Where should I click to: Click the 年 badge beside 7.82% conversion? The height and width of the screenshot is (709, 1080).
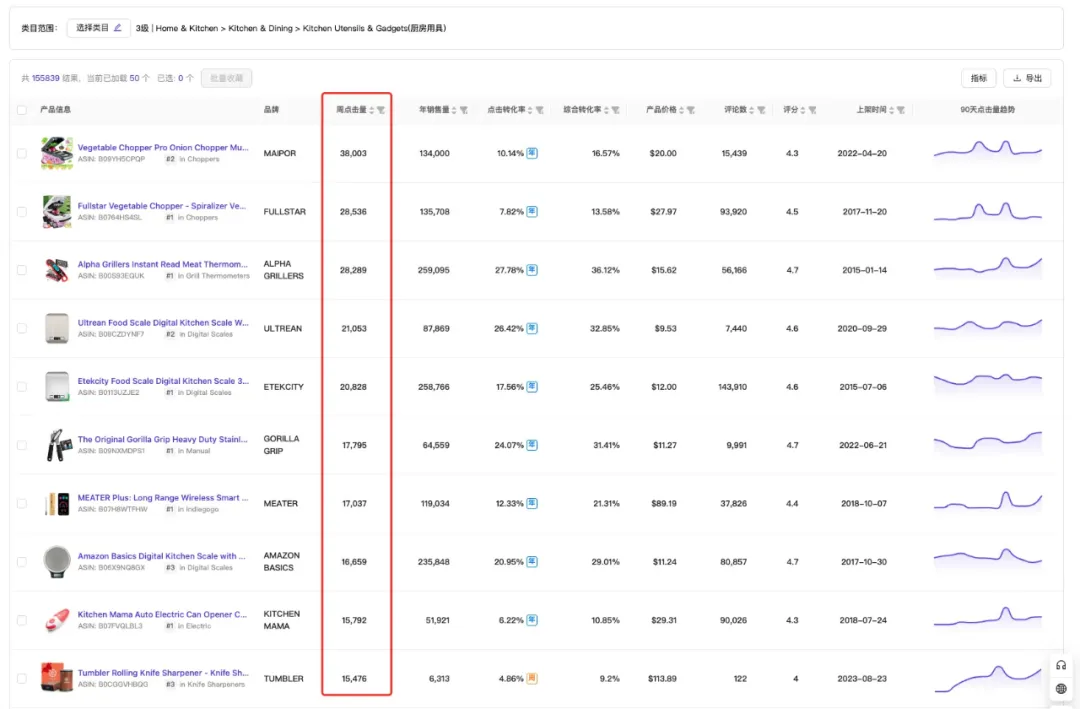(x=532, y=212)
